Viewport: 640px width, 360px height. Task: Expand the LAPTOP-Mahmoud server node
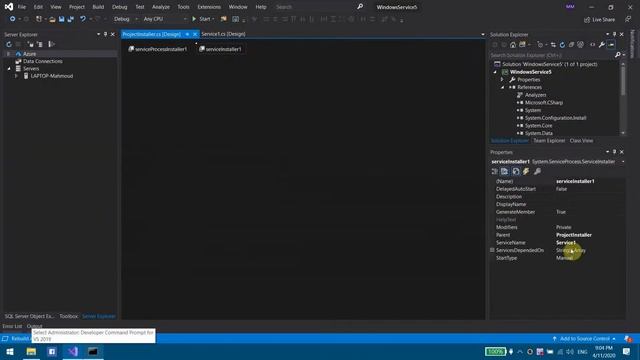tap(16, 76)
